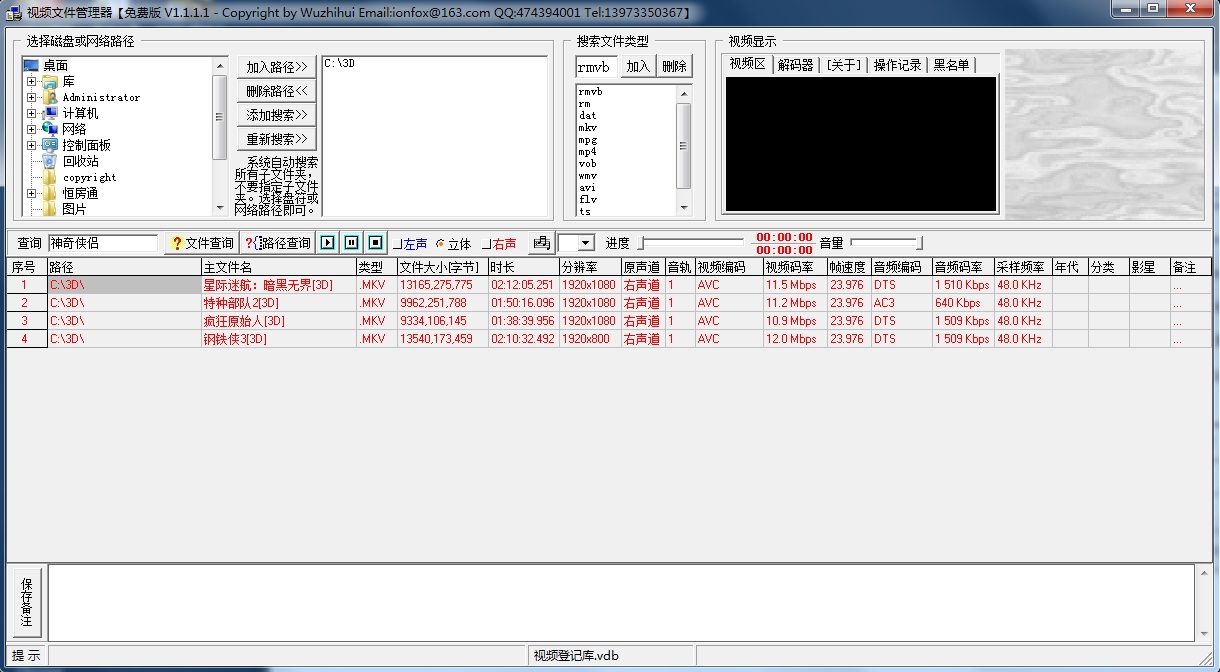Select mkv in the file type list
The image size is (1220, 672).
coord(587,128)
